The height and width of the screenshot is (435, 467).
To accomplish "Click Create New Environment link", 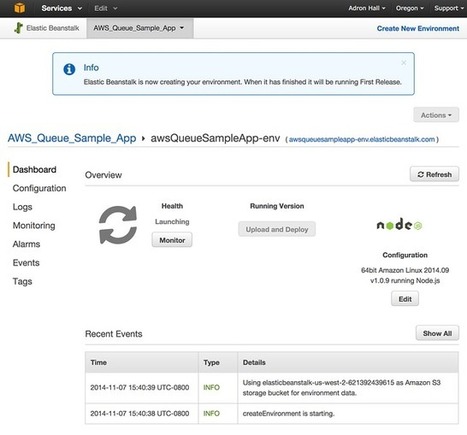I will click(418, 28).
